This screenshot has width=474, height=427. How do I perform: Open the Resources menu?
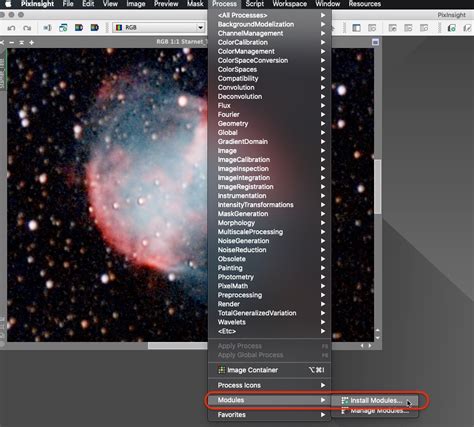(x=365, y=4)
